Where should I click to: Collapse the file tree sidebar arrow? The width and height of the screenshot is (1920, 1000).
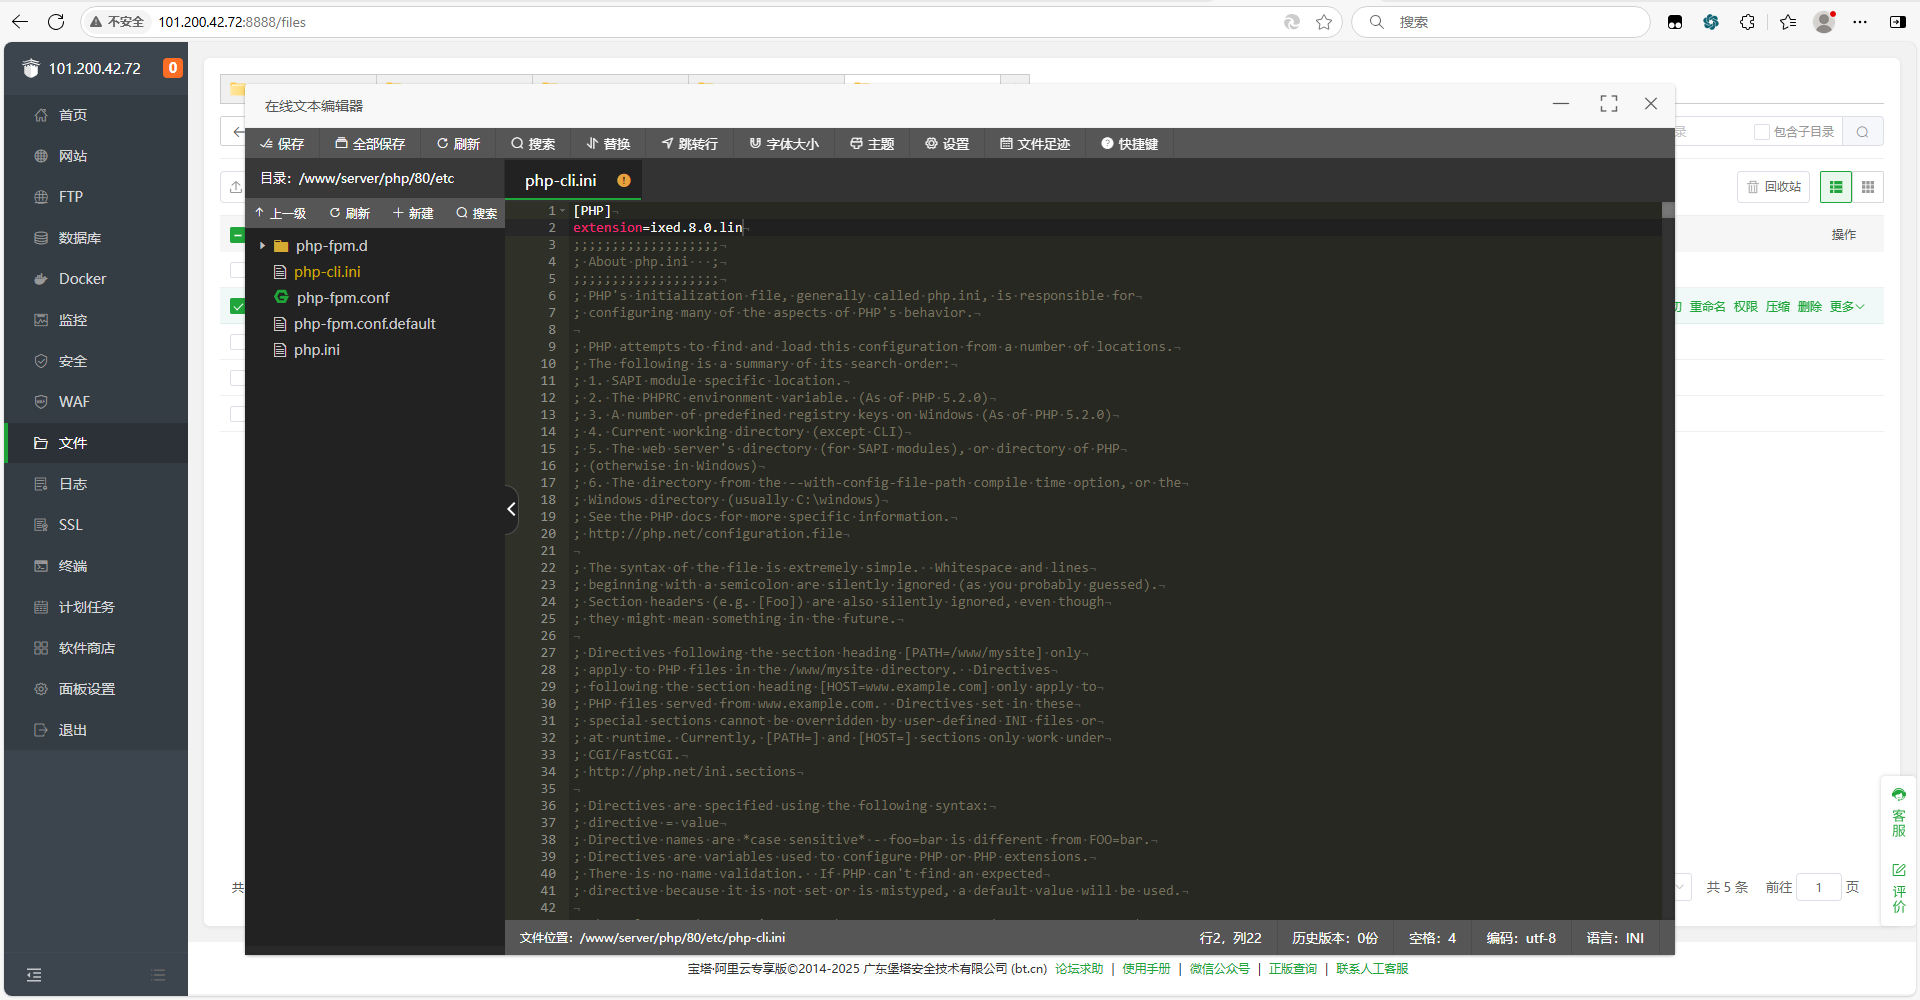coord(511,509)
